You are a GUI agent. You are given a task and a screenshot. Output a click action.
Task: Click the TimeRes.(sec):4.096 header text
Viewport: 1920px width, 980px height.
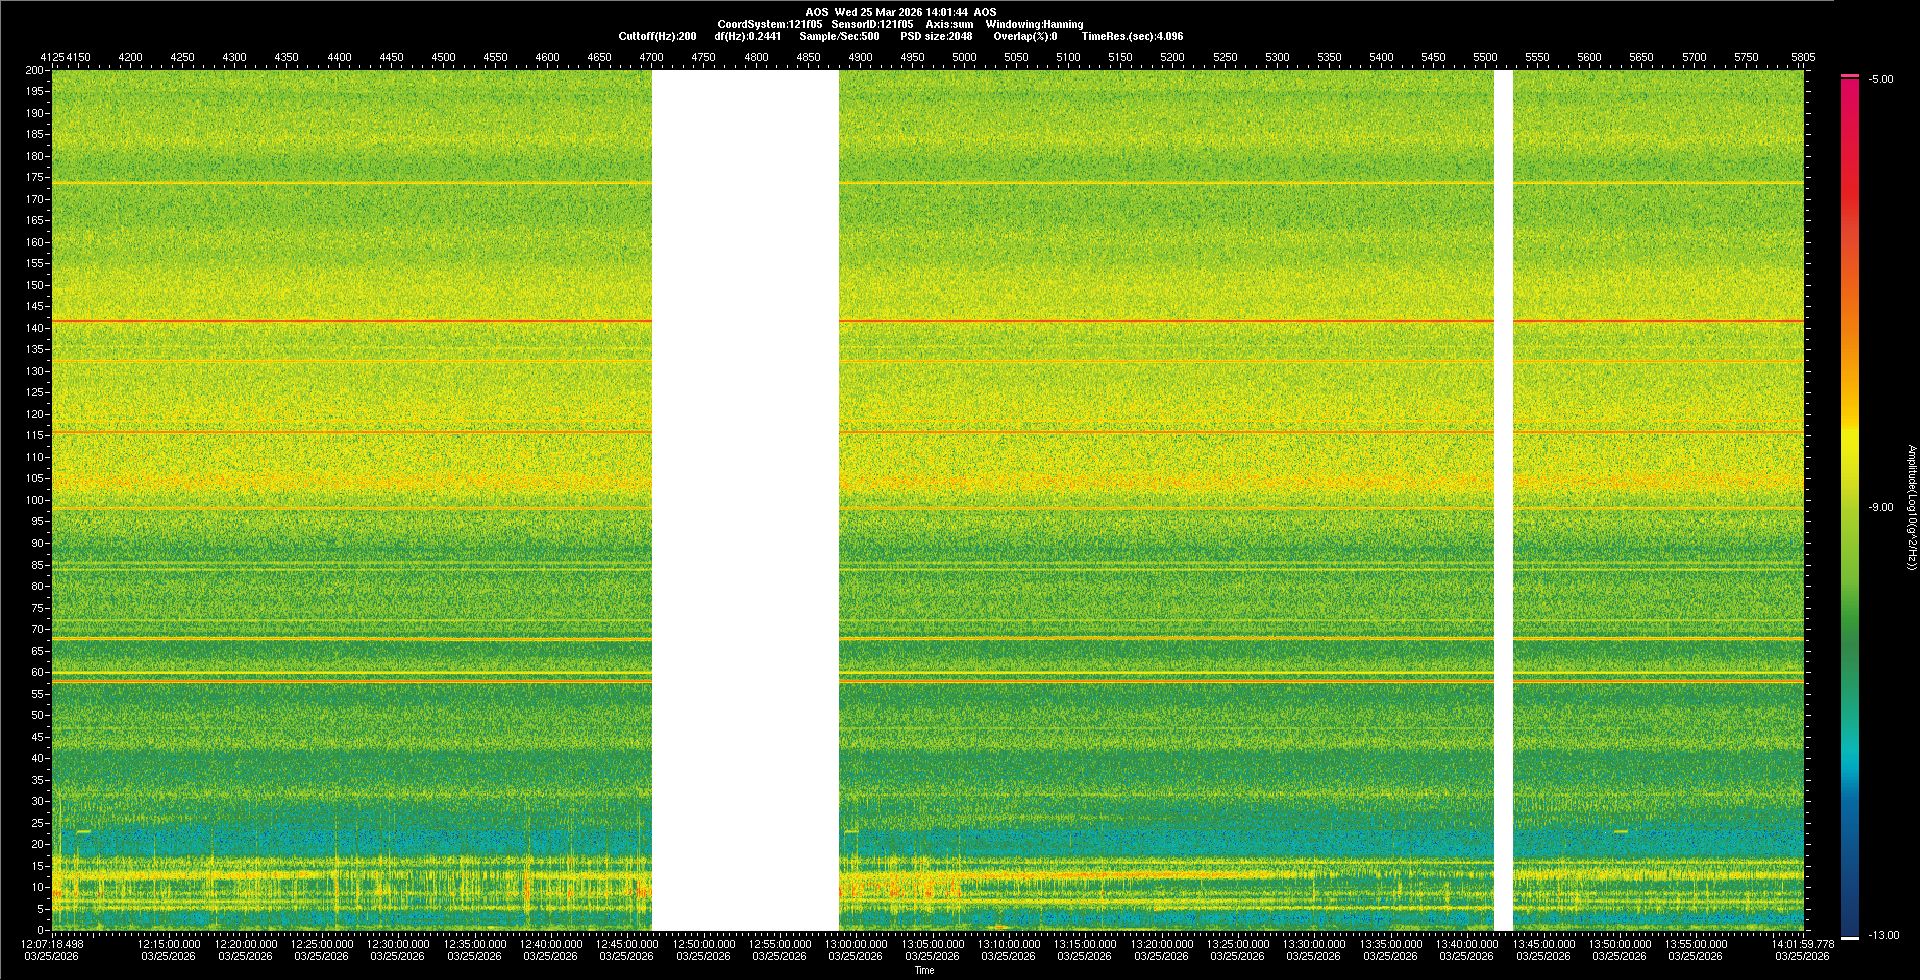[1132, 36]
